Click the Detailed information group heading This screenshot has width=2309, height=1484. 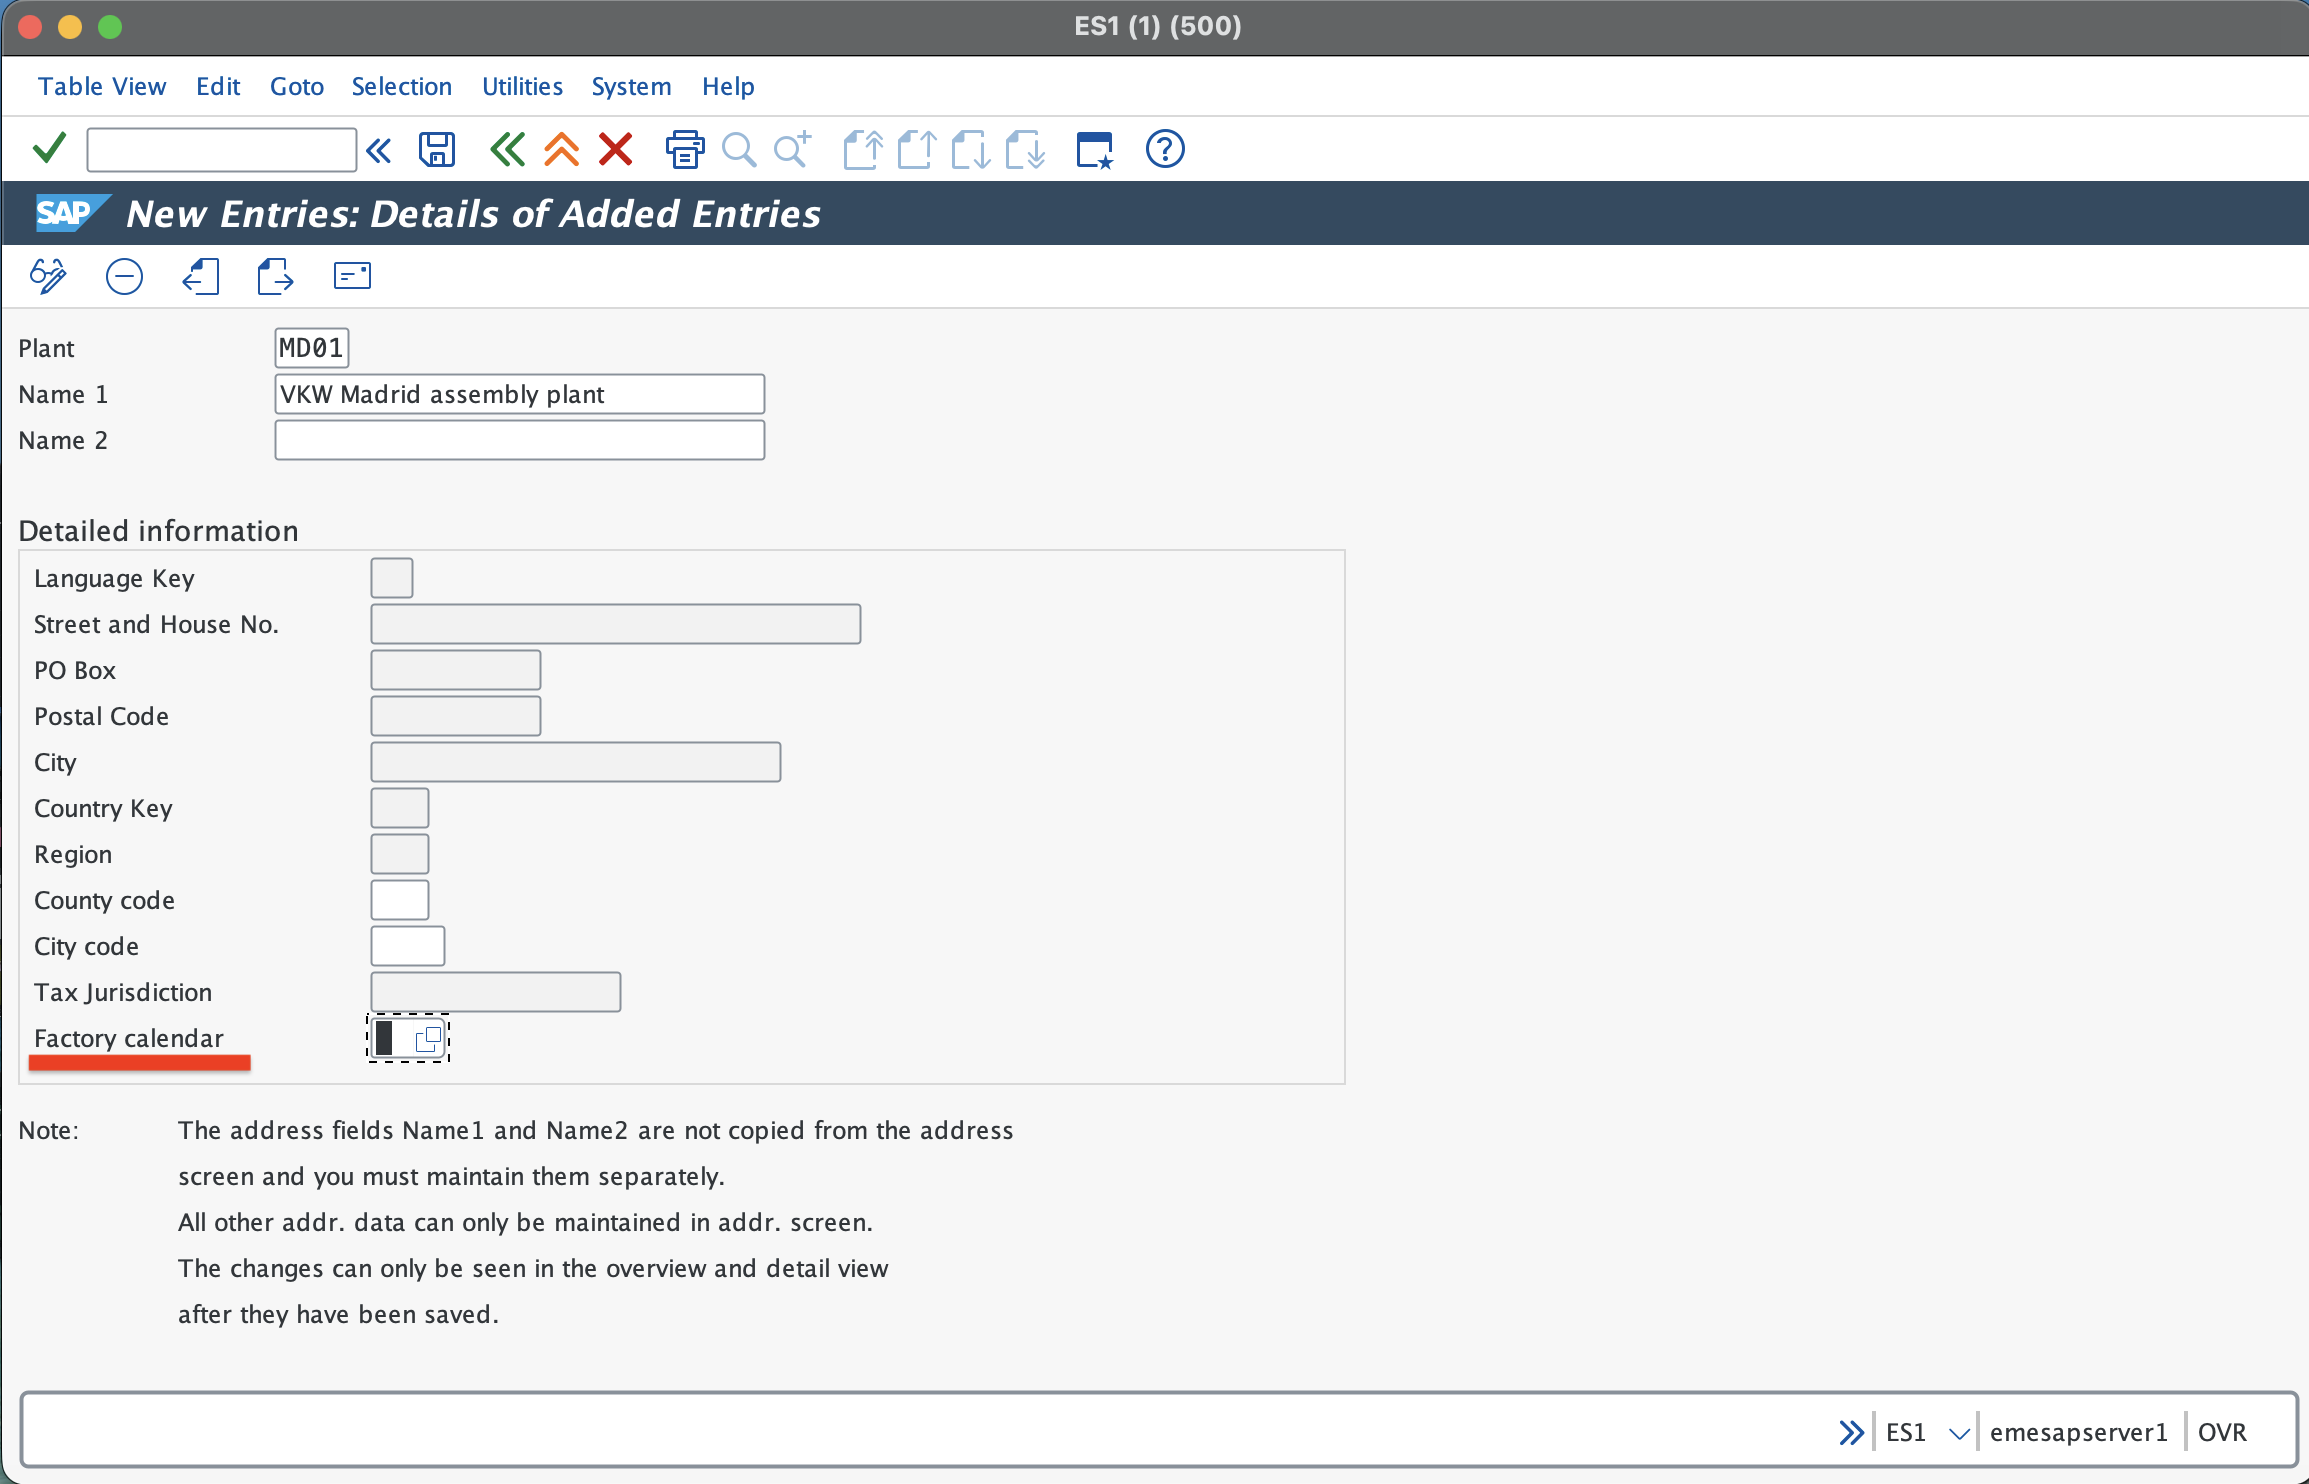tap(158, 531)
